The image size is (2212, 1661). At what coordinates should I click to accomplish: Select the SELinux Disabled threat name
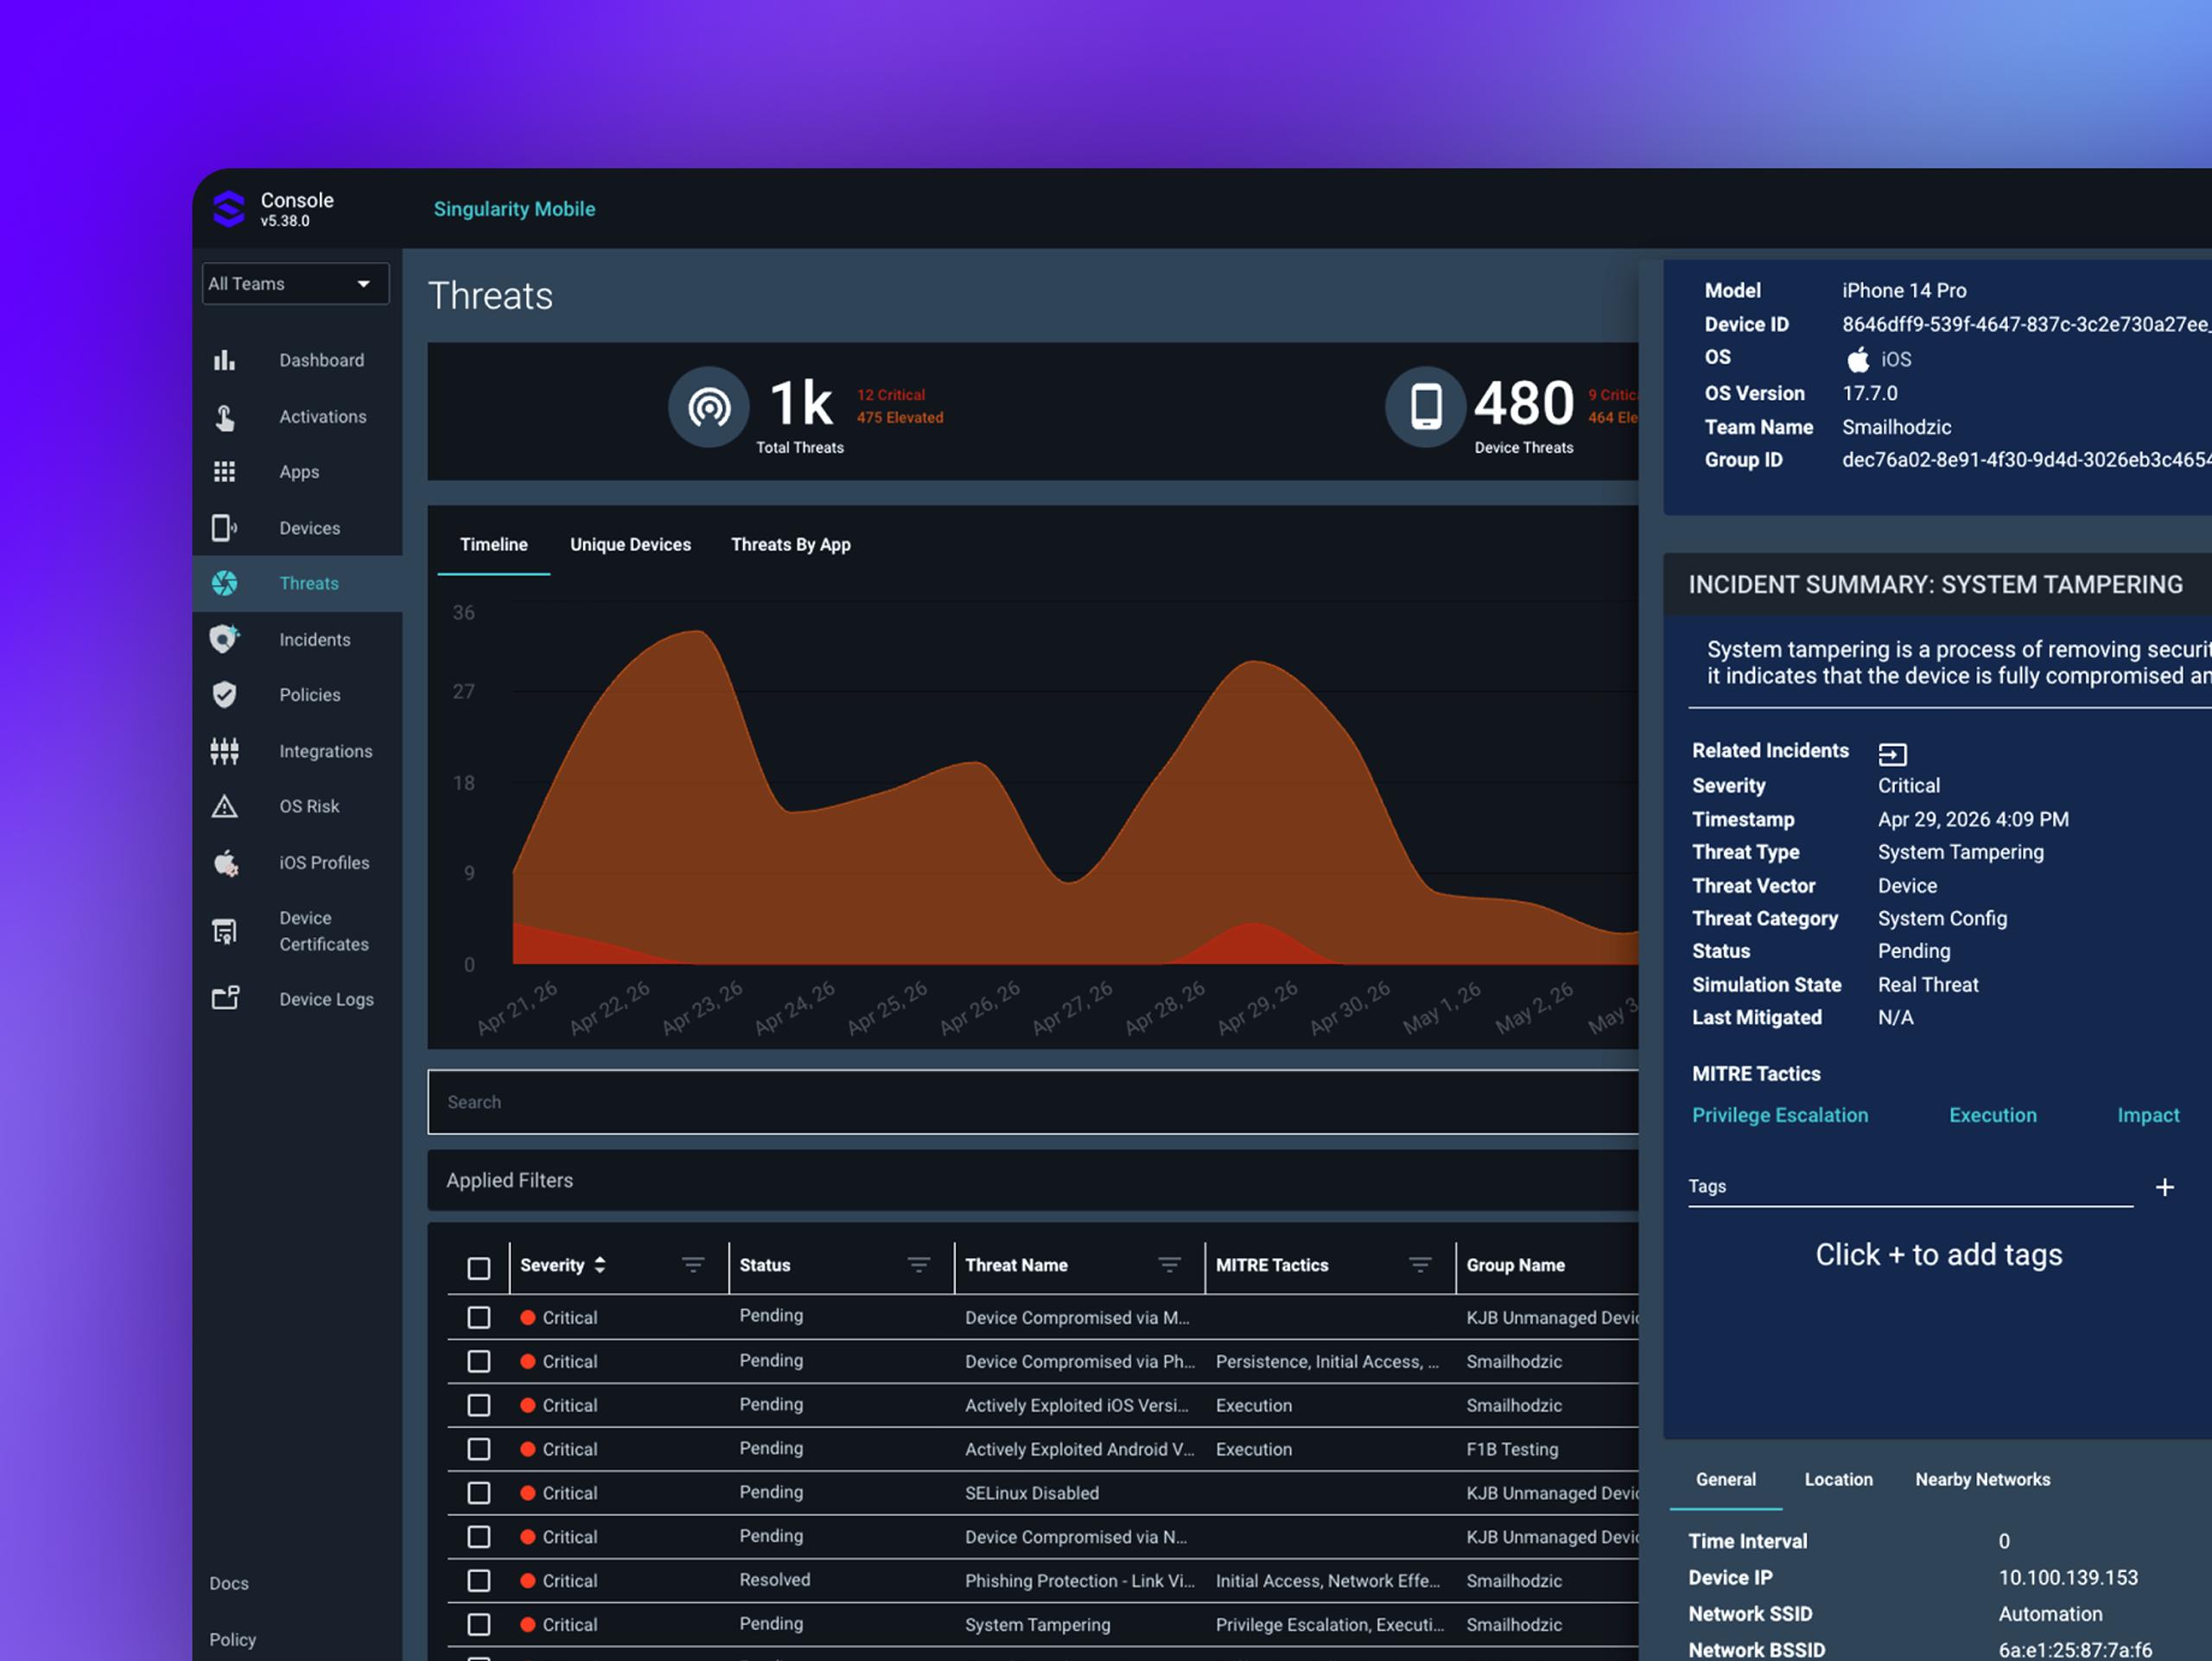pyautogui.click(x=1031, y=1493)
